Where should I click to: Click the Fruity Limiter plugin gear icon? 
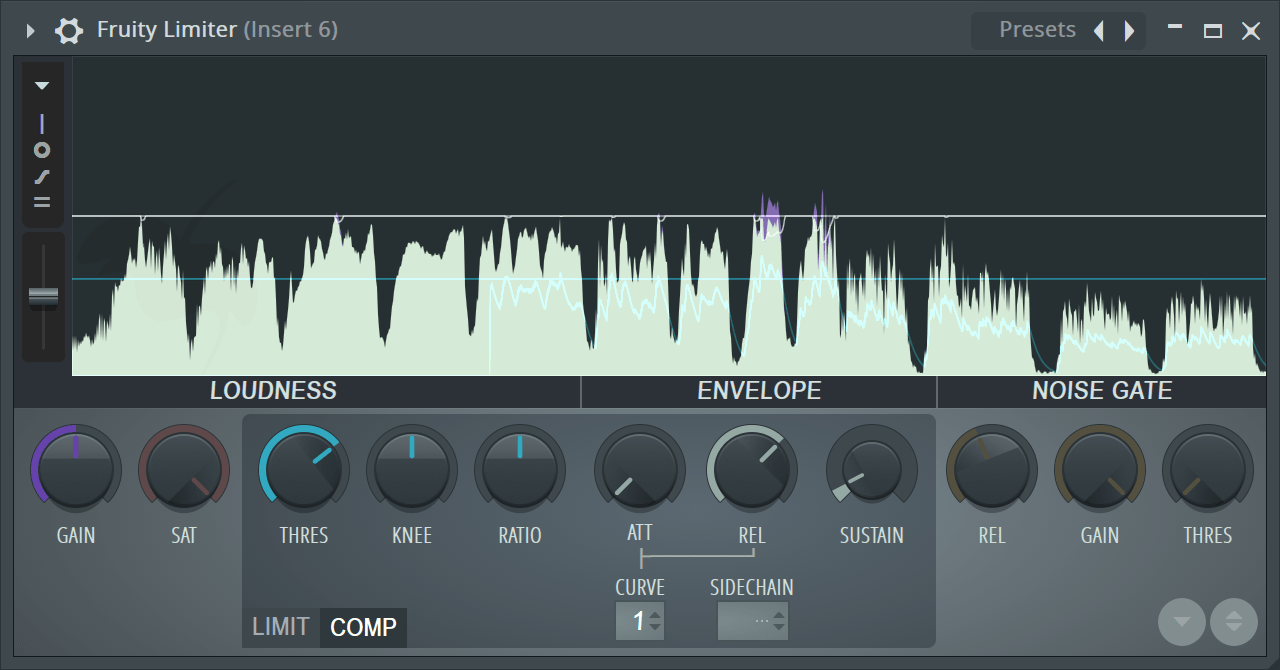(x=68, y=30)
